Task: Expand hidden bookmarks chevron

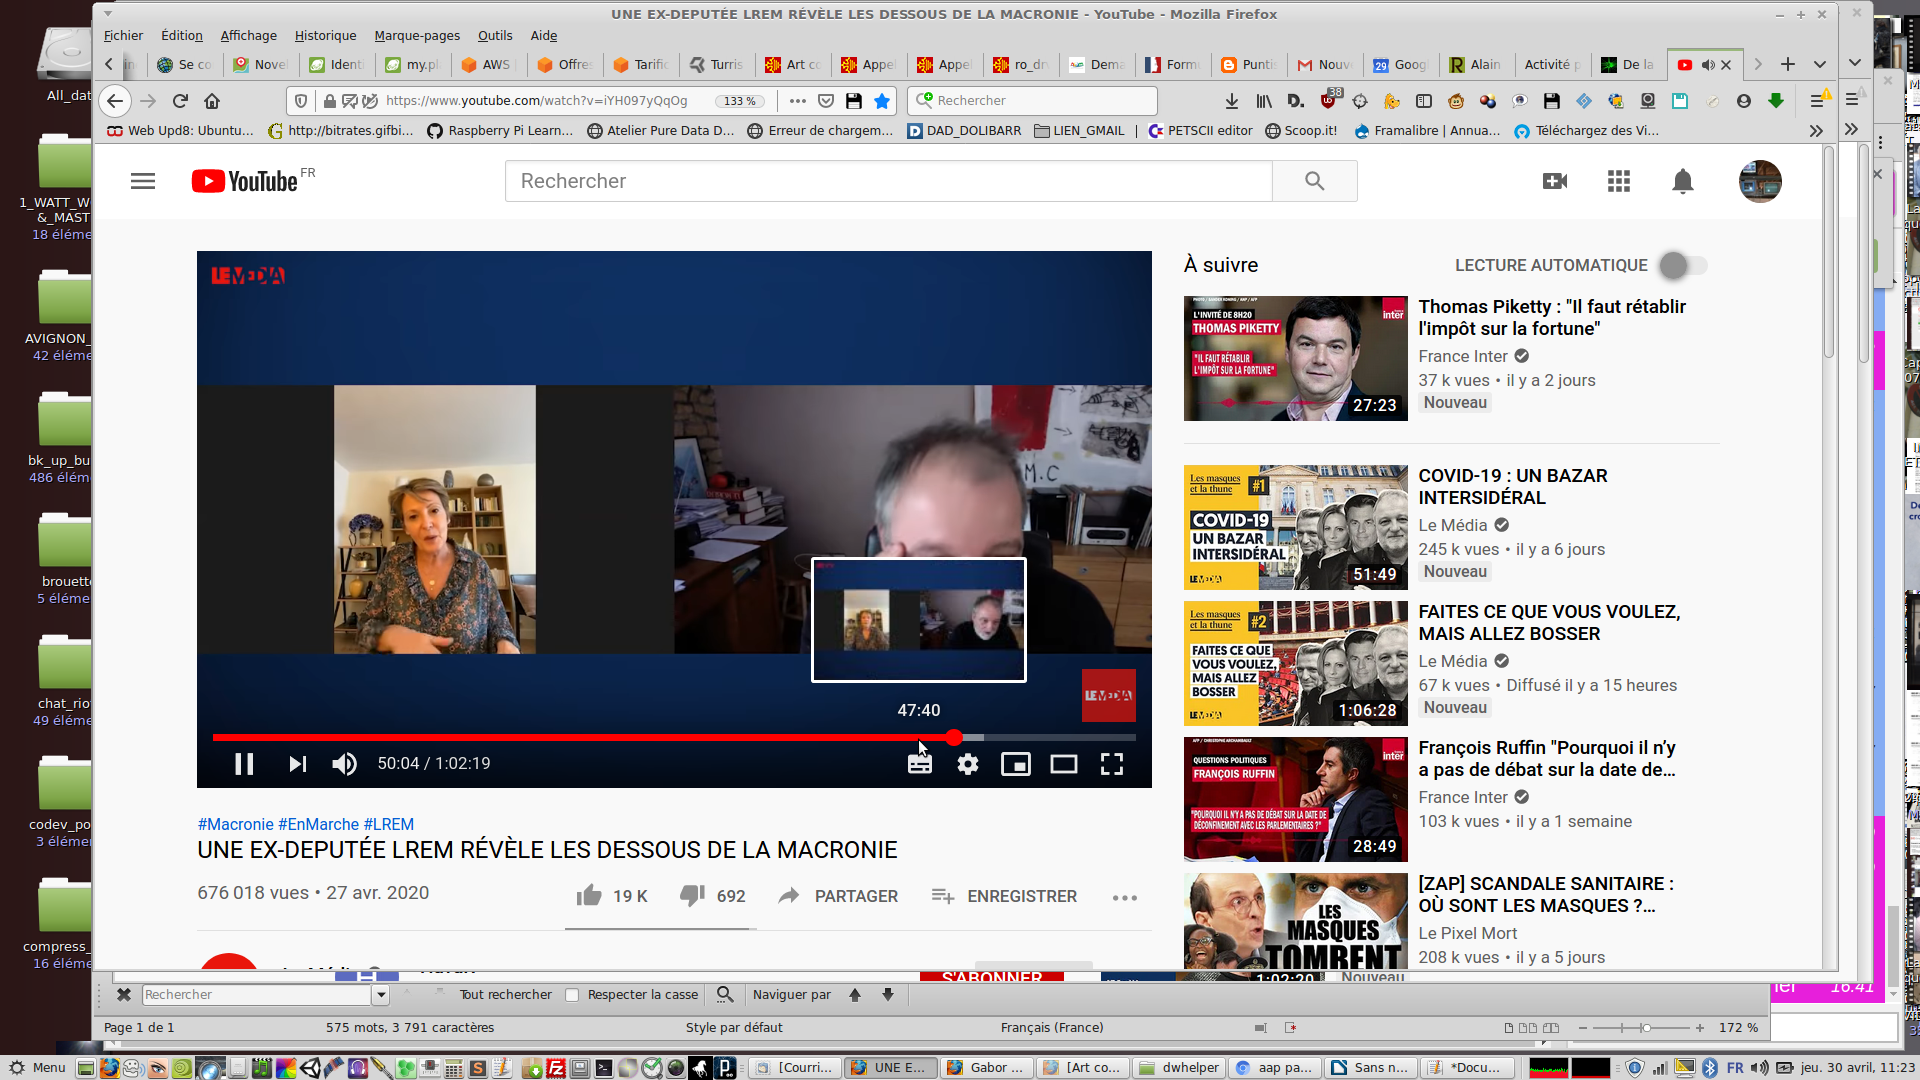Action: coord(1816,131)
